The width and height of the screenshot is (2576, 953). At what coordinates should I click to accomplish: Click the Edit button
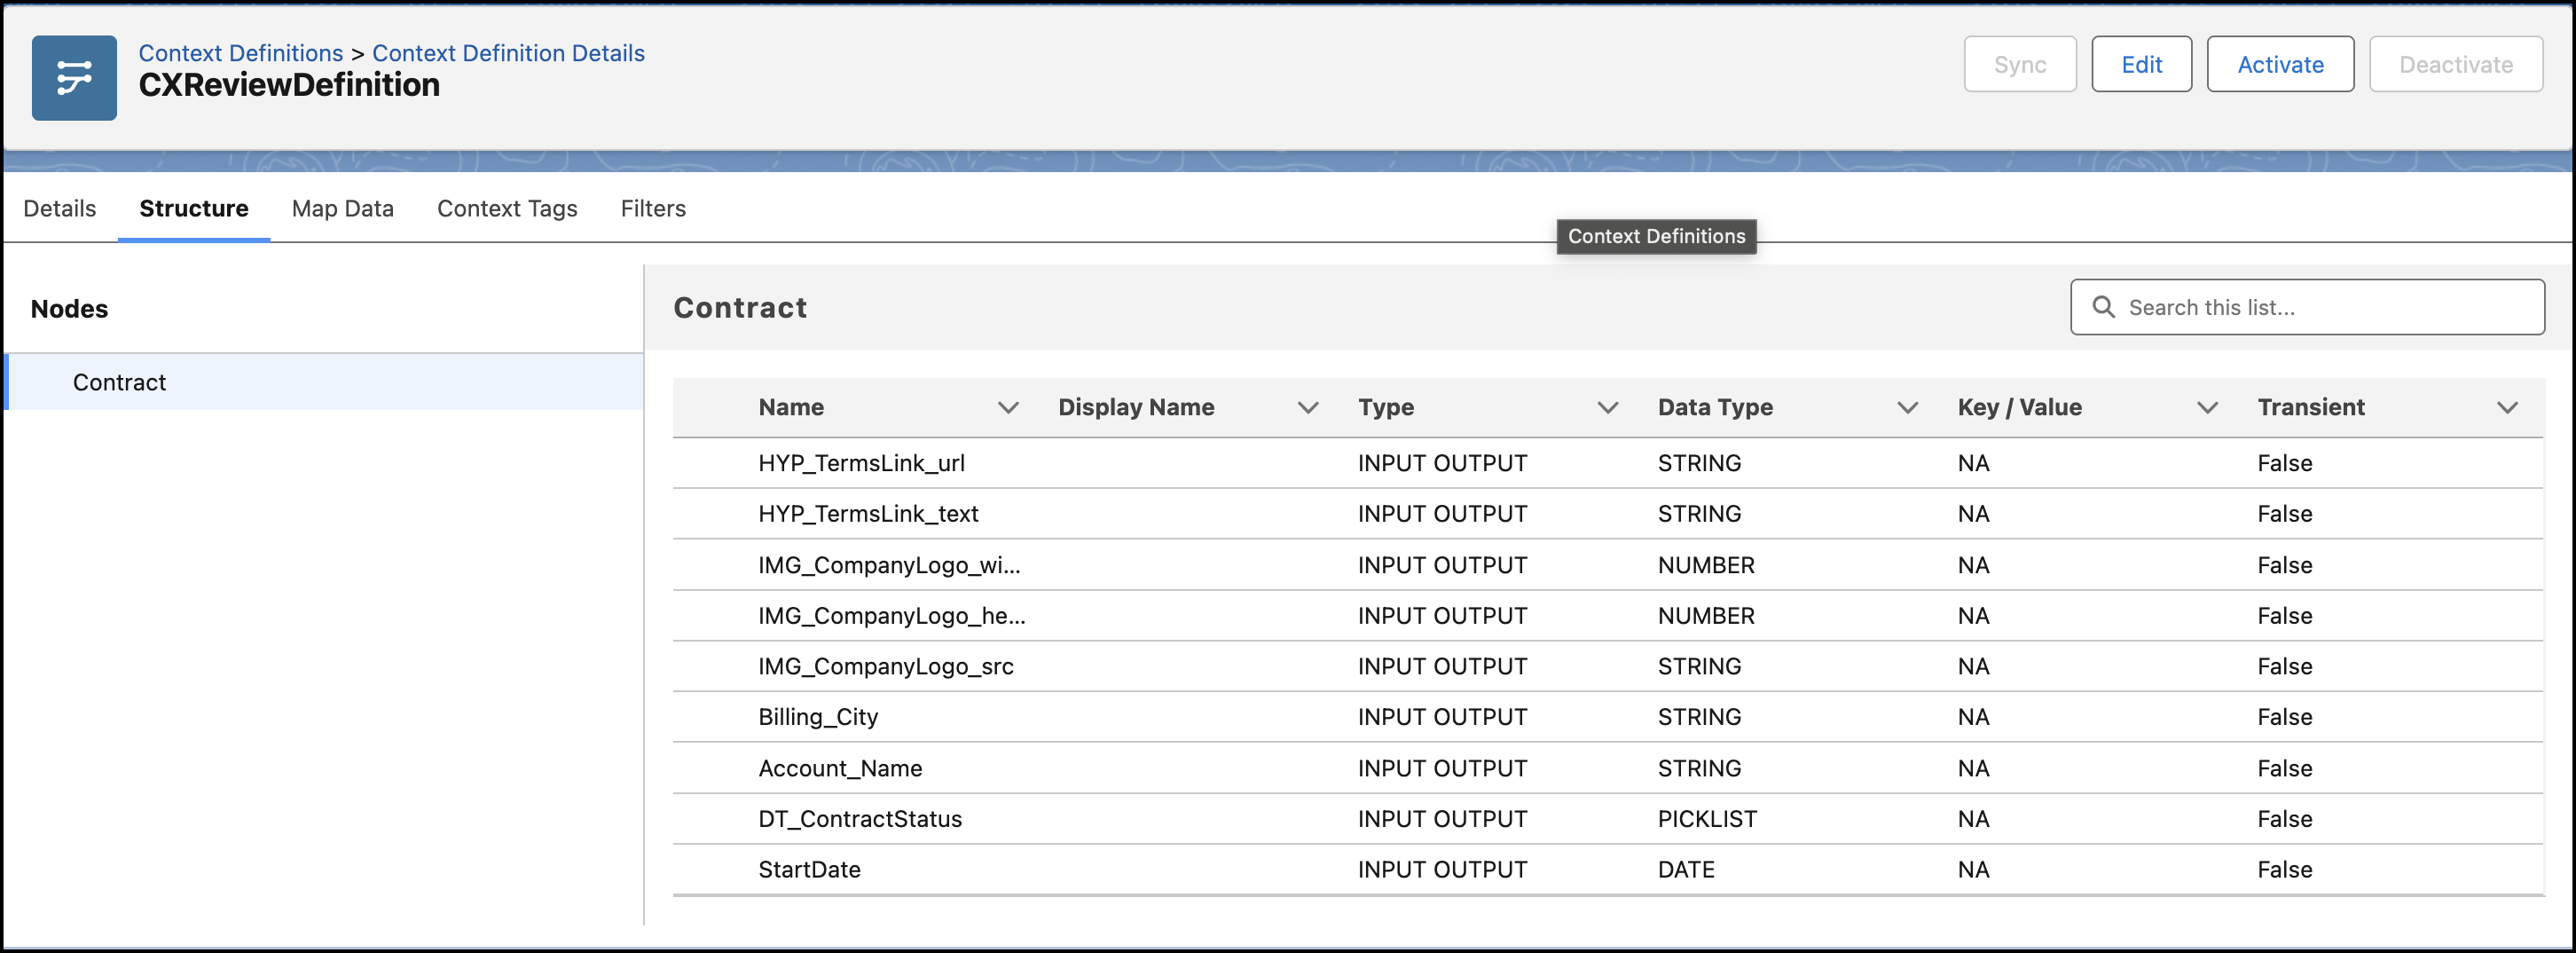[x=2142, y=64]
